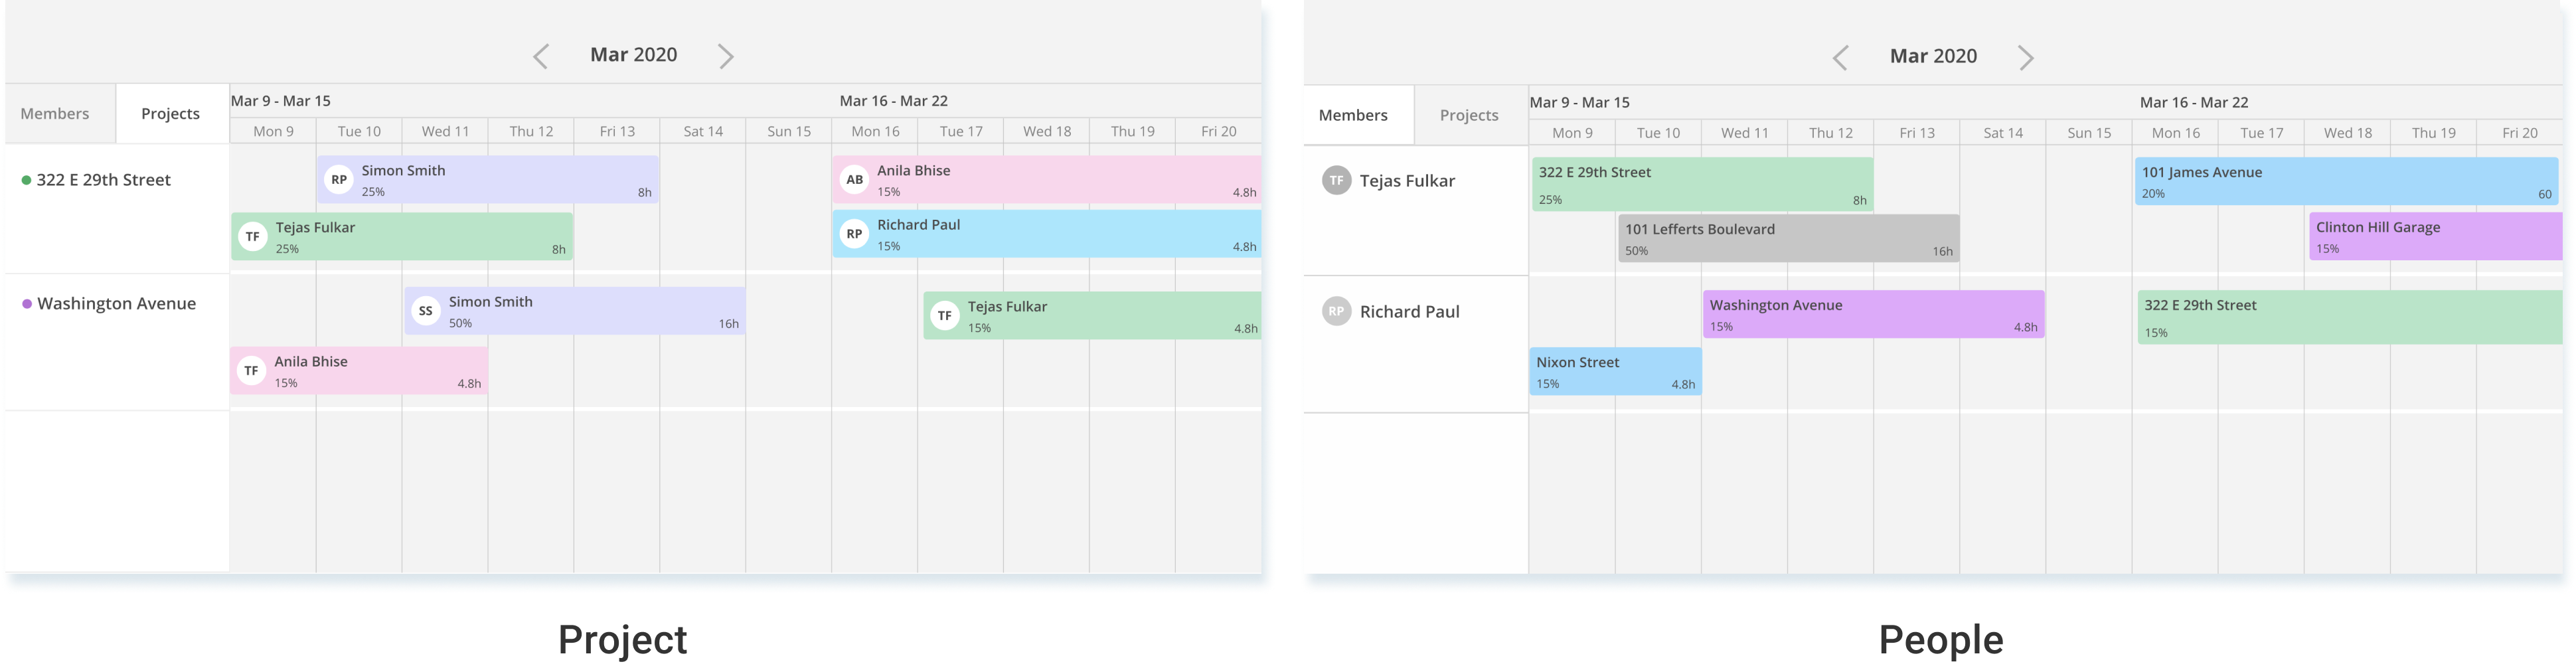2576x664 pixels.
Task: Click the AB avatar on Anila Bhise bar
Action: pos(854,180)
